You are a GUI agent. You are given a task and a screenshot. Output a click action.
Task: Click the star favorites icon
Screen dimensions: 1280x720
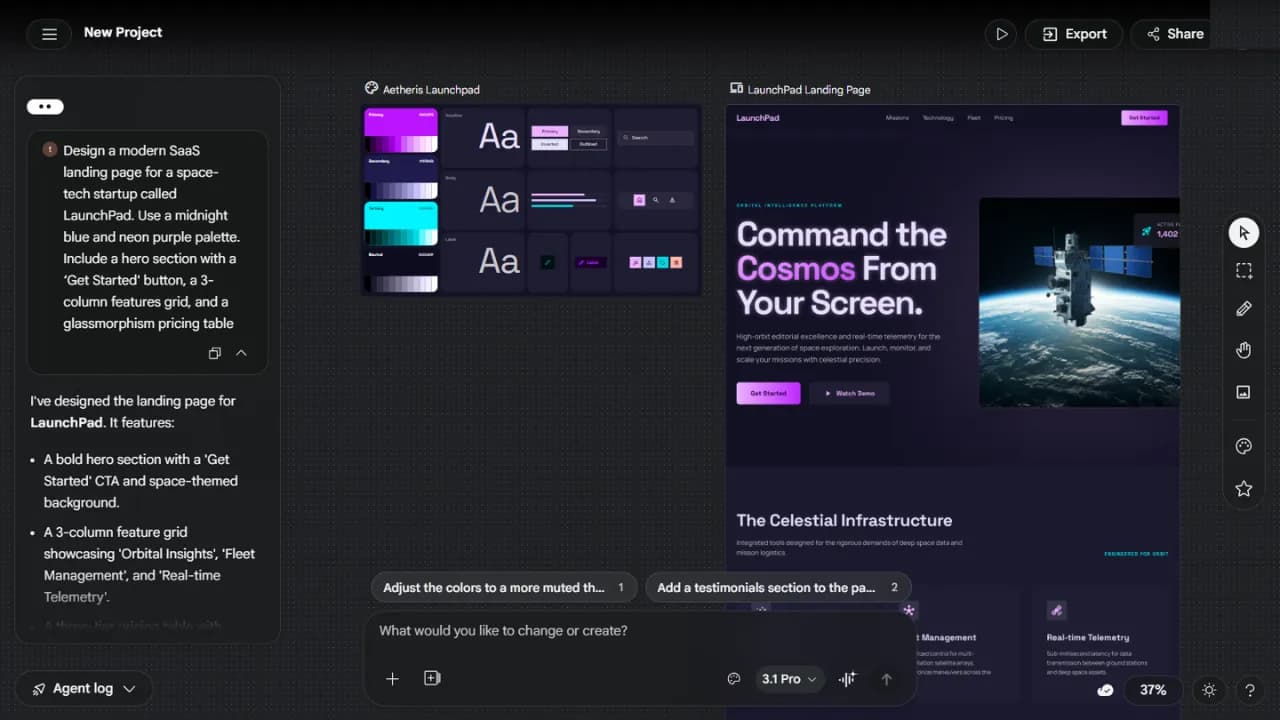[x=1243, y=489]
